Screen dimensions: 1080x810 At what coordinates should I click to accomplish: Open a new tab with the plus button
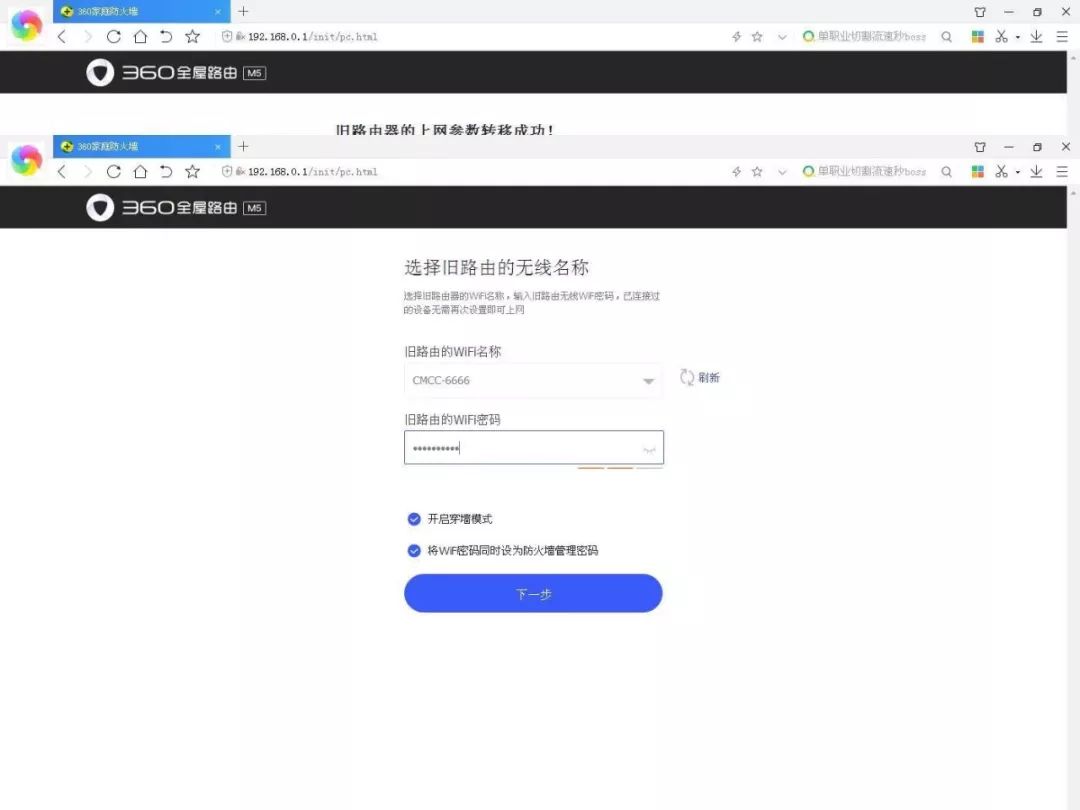pos(243,146)
